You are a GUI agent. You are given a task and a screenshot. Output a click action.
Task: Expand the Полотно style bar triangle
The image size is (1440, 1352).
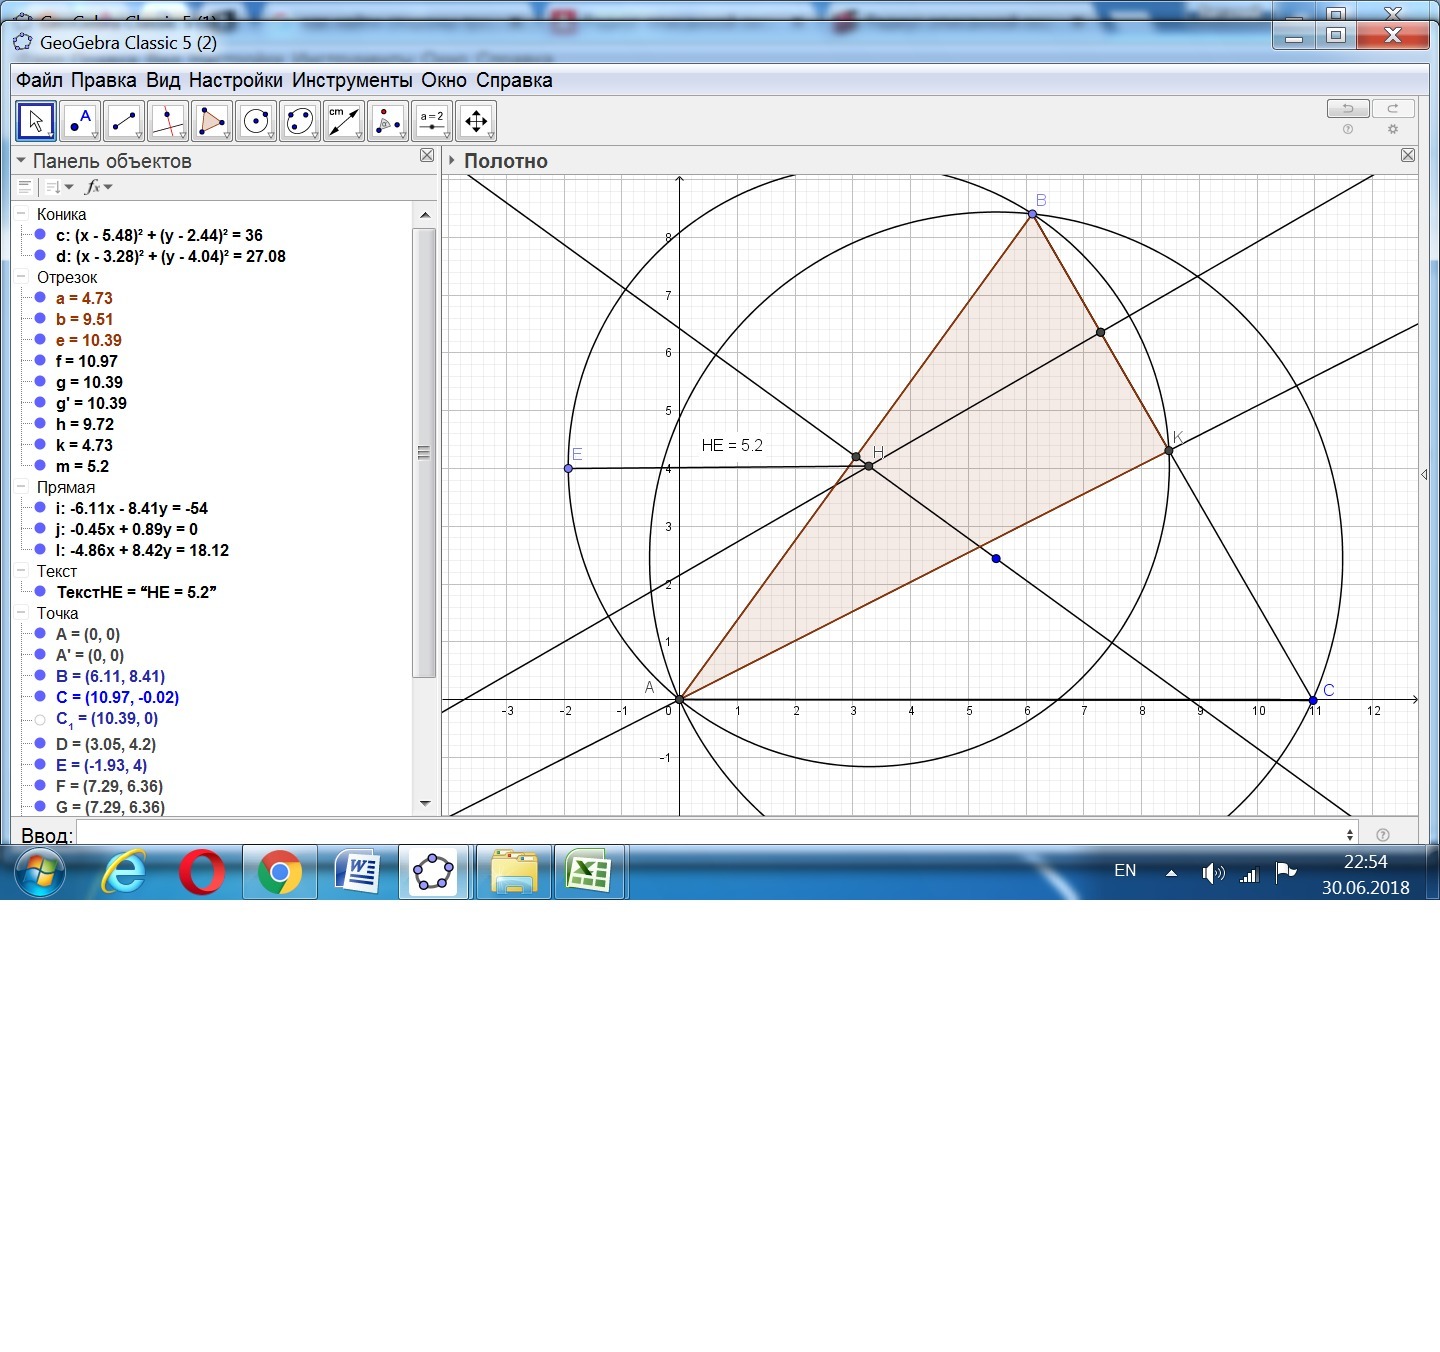(452, 161)
